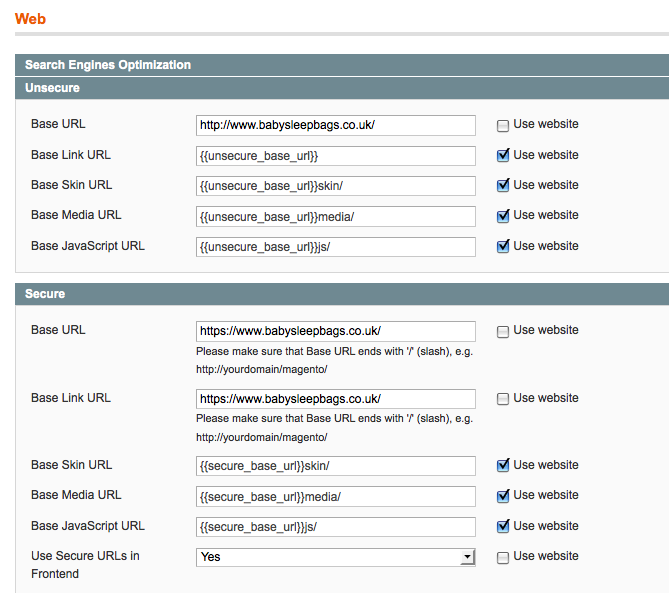Click the Secure Base Link URL field
This screenshot has height=593, width=669.
[x=336, y=399]
